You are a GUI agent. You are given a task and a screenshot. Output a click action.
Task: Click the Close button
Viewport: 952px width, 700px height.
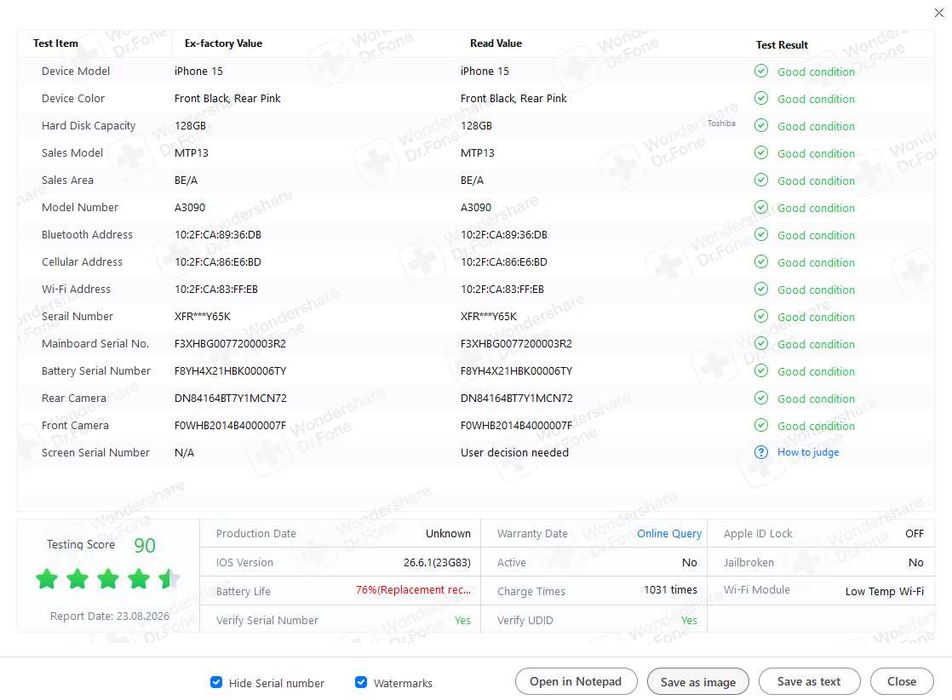point(902,682)
